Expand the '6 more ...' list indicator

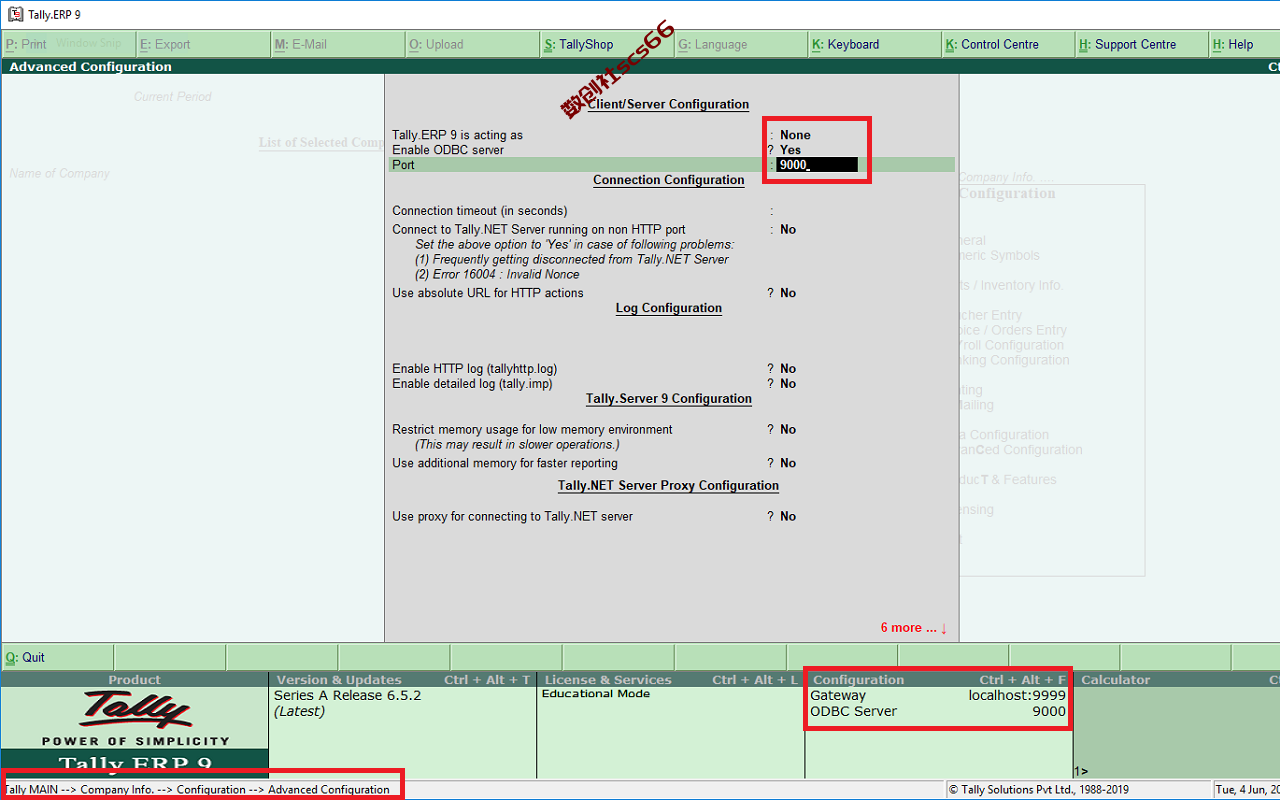914,628
